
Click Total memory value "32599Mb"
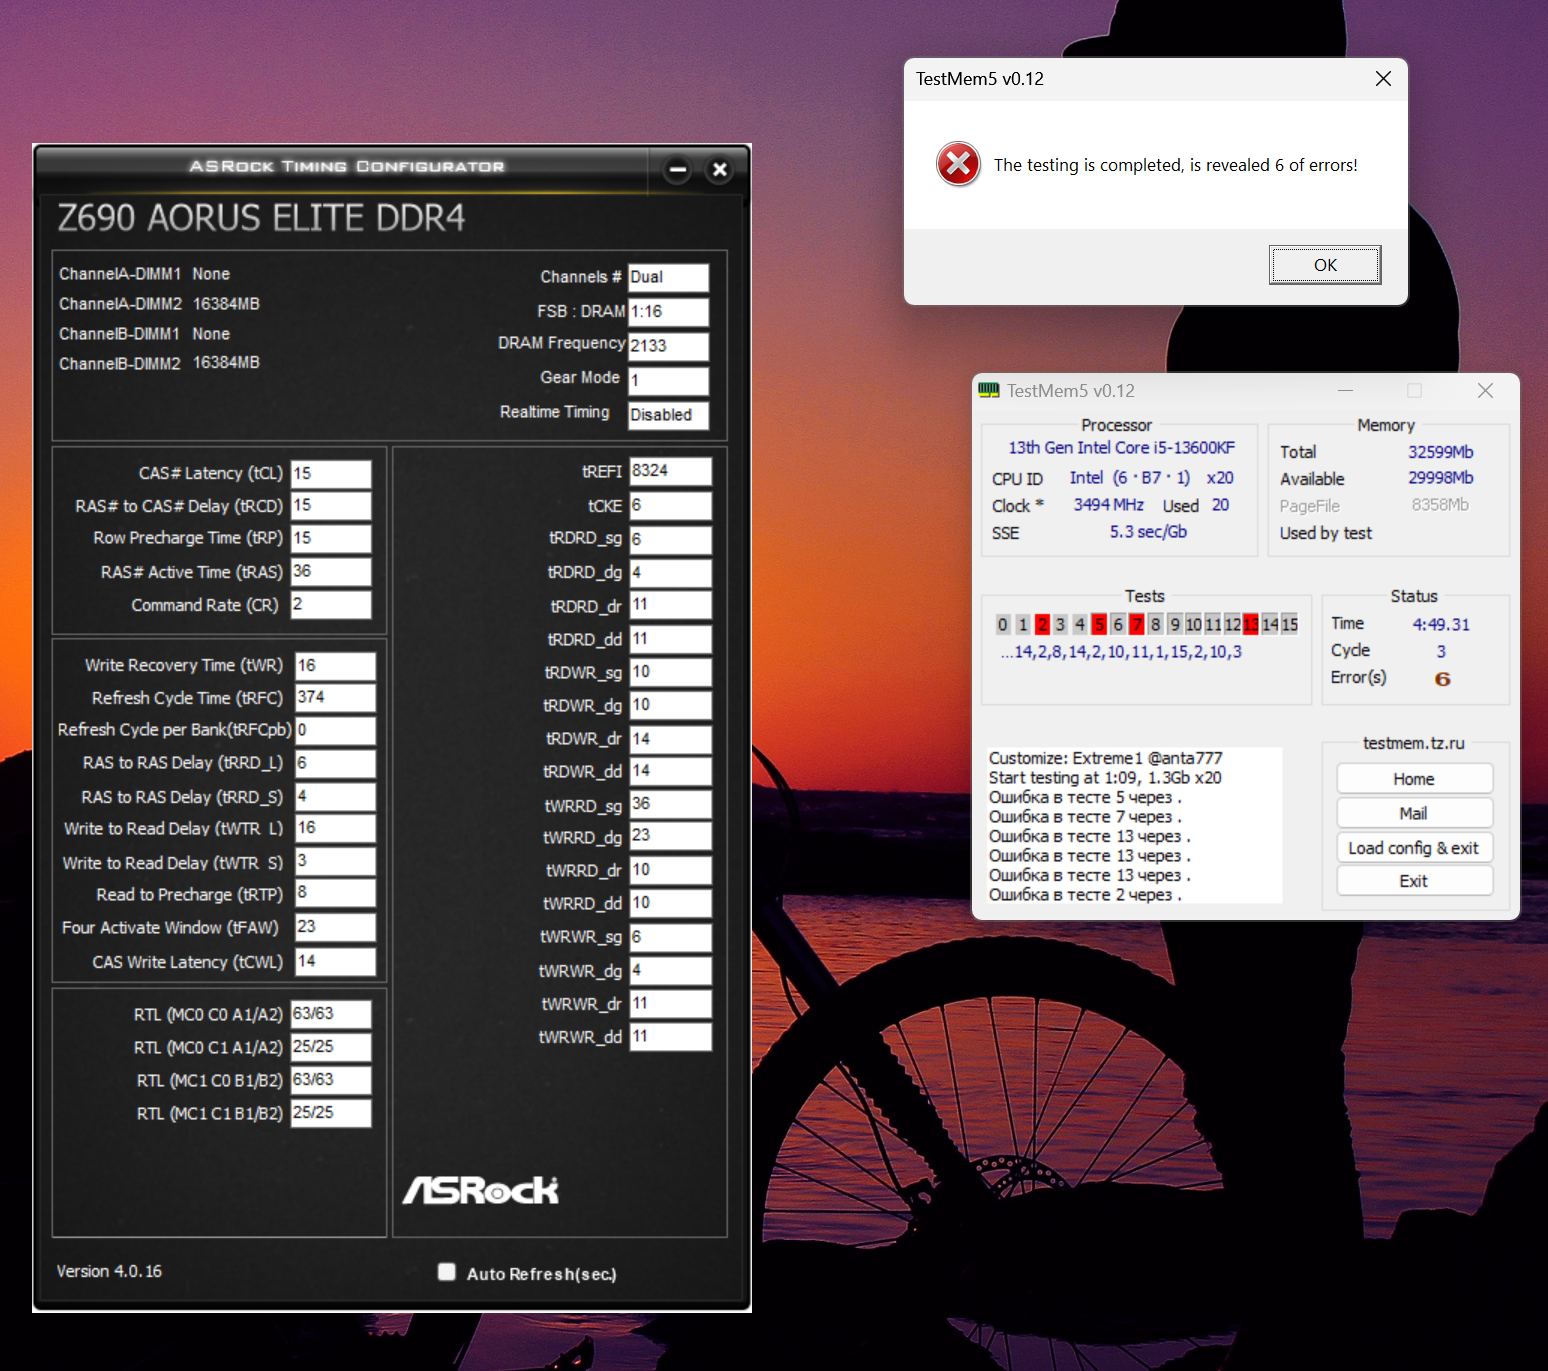coord(1440,452)
